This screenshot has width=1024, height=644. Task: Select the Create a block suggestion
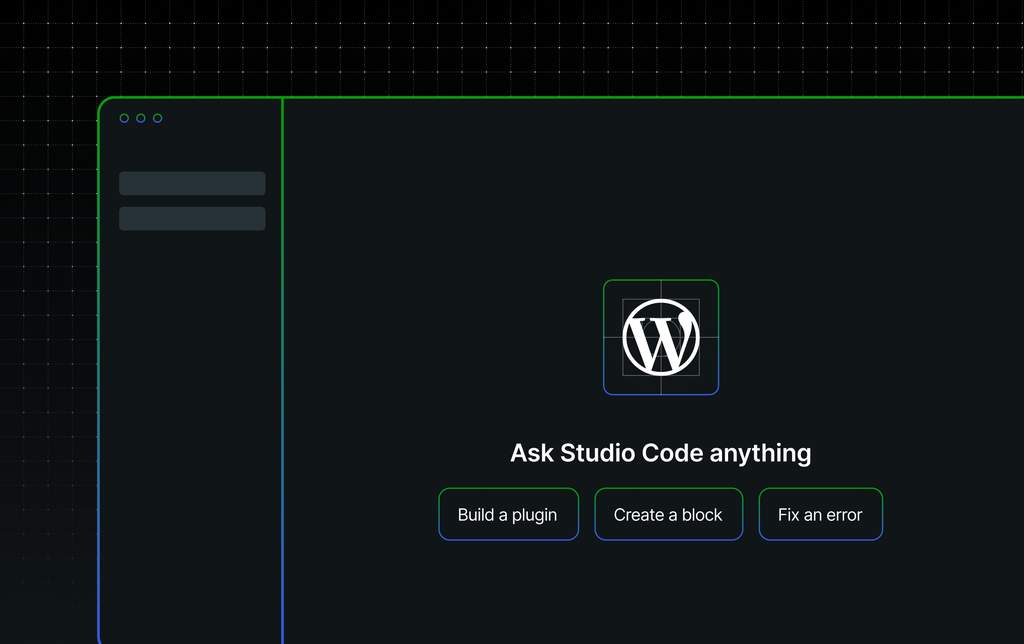click(668, 514)
